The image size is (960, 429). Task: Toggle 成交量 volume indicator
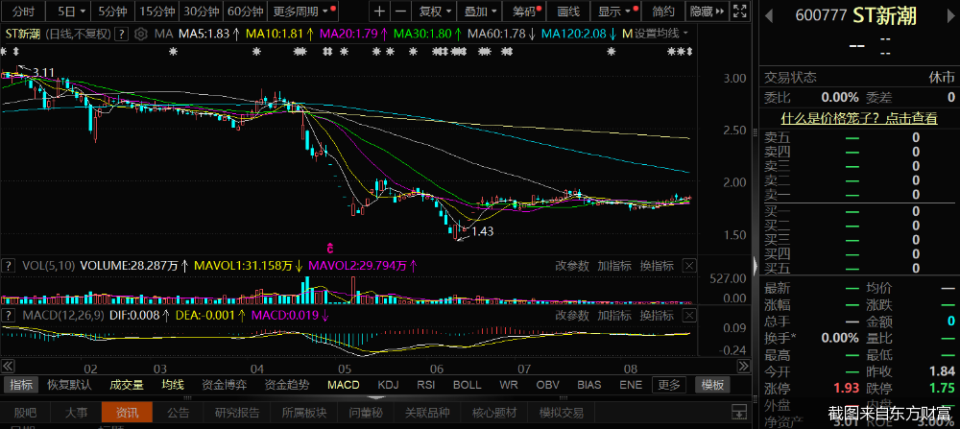click(127, 385)
